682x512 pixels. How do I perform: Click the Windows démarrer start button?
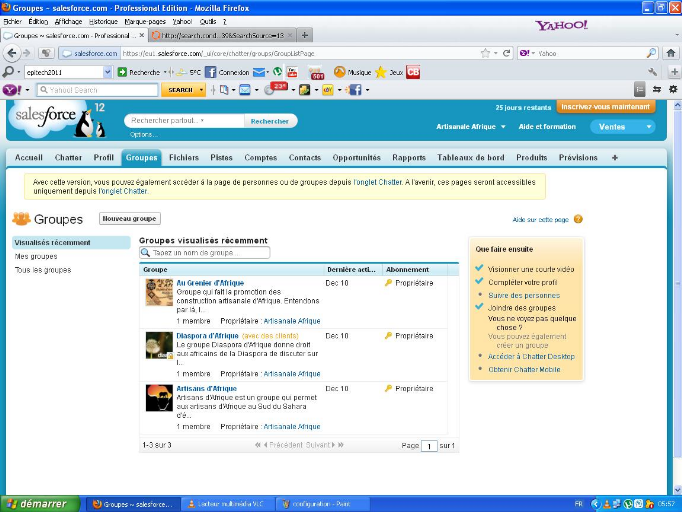point(40,504)
